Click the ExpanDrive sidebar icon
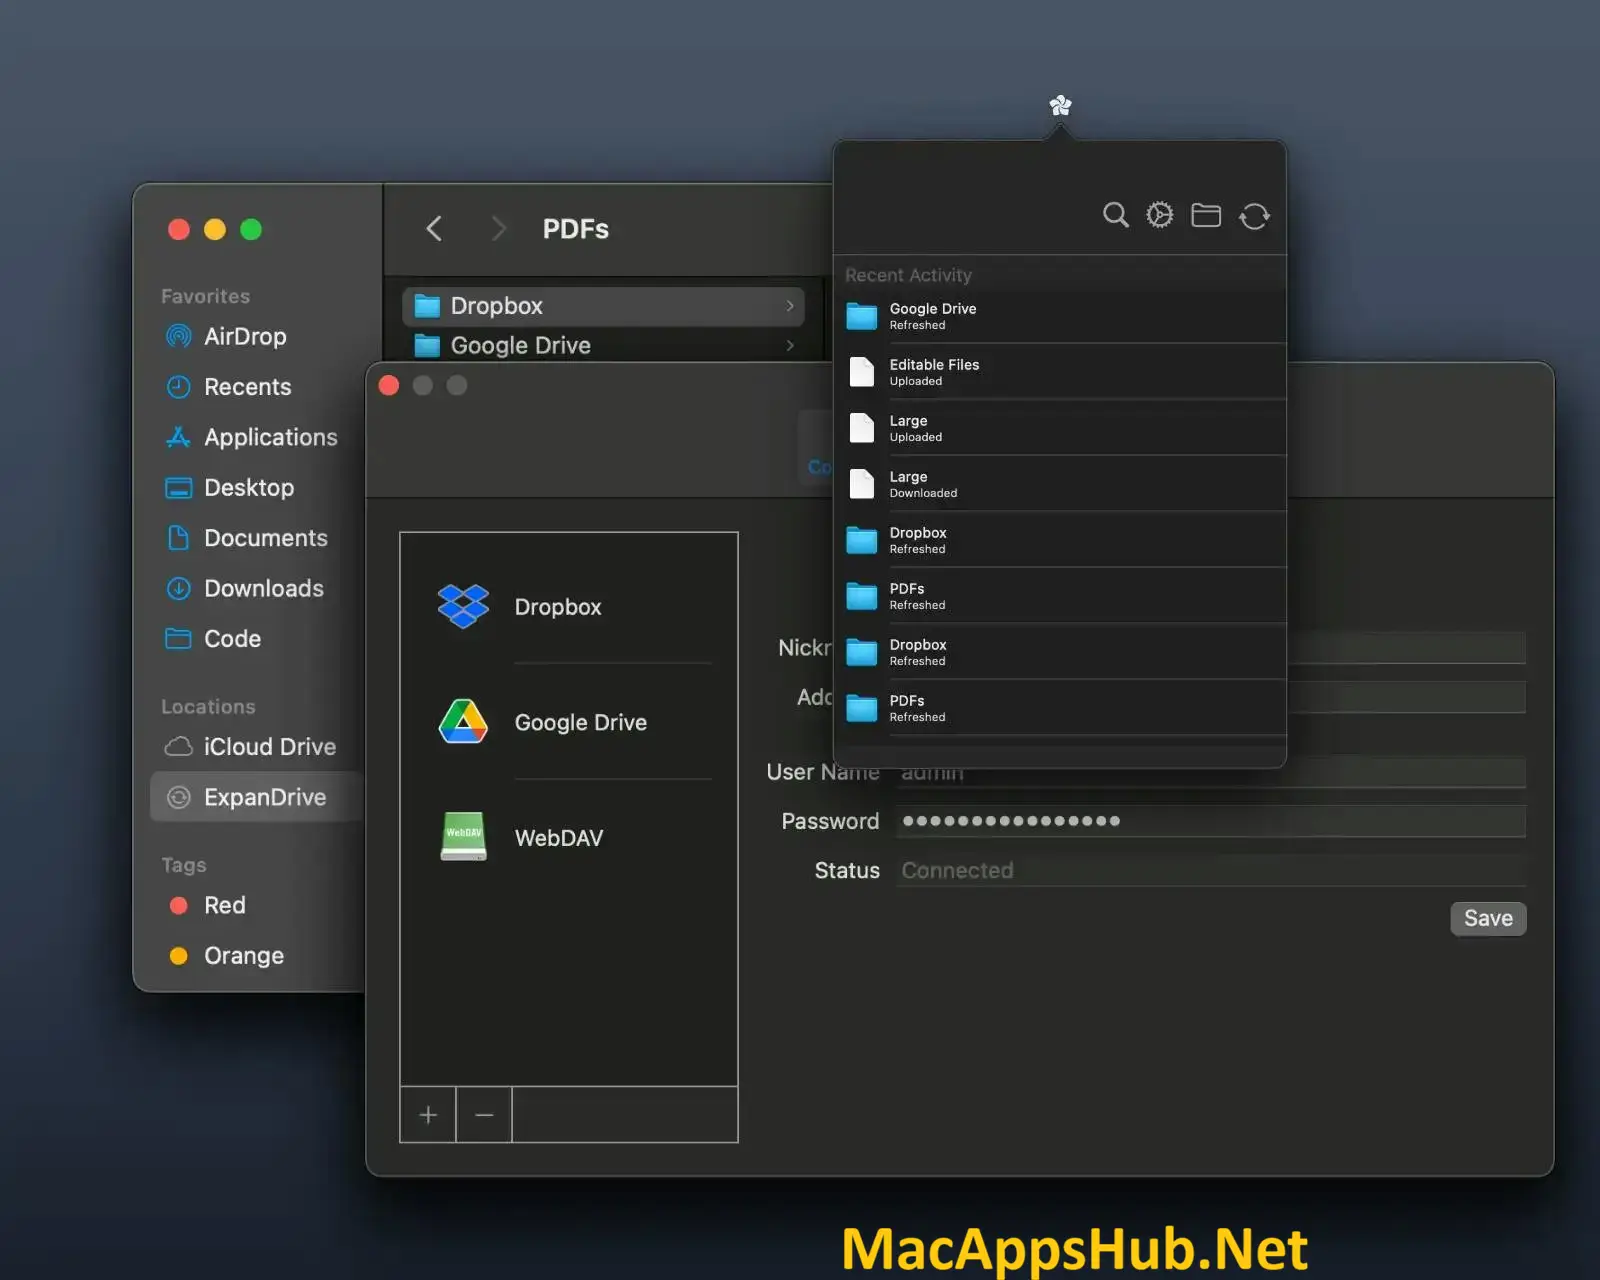The height and width of the screenshot is (1280, 1600). pyautogui.click(x=178, y=797)
